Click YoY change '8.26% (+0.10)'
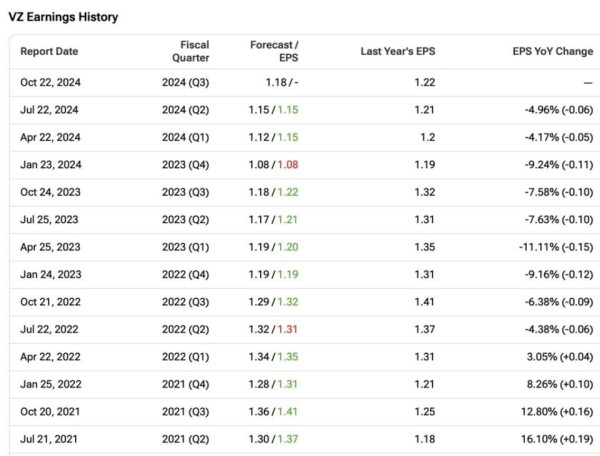Viewport: 600px width, 456px height. click(560, 384)
